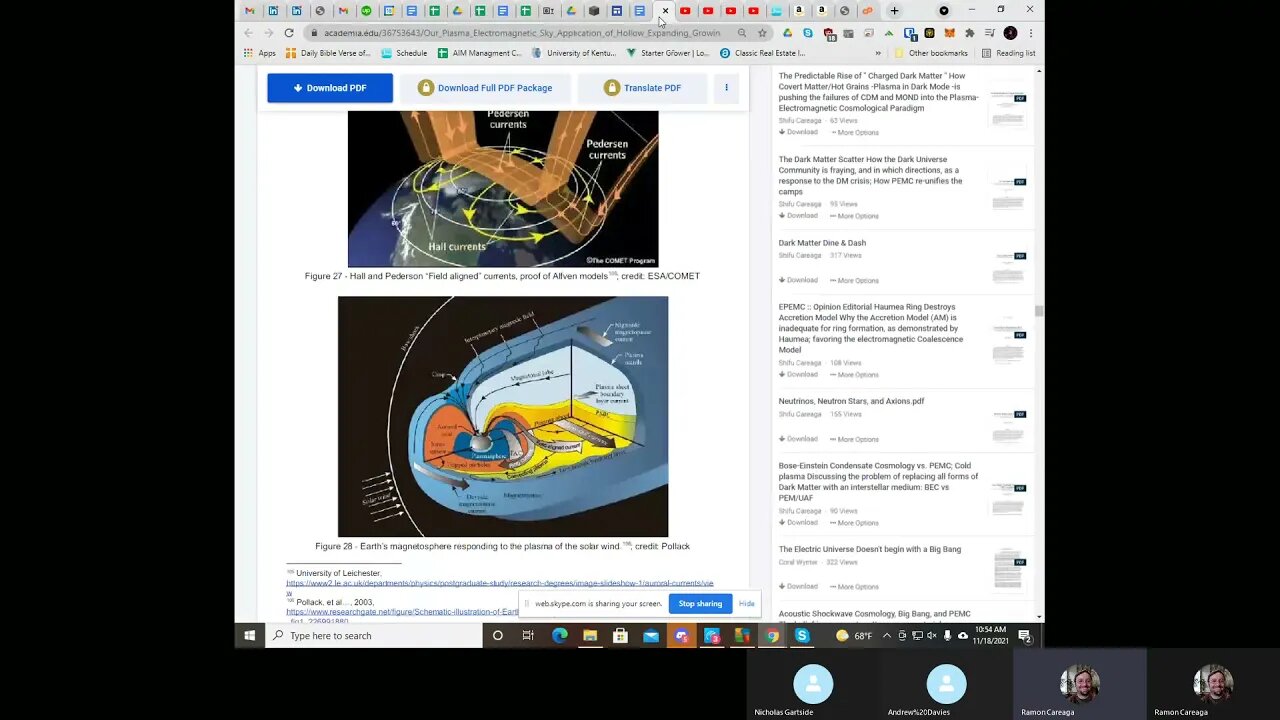Viewport: 1280px width, 720px height.
Task: Click the Figure 28 magnetosphere image
Action: point(503,417)
